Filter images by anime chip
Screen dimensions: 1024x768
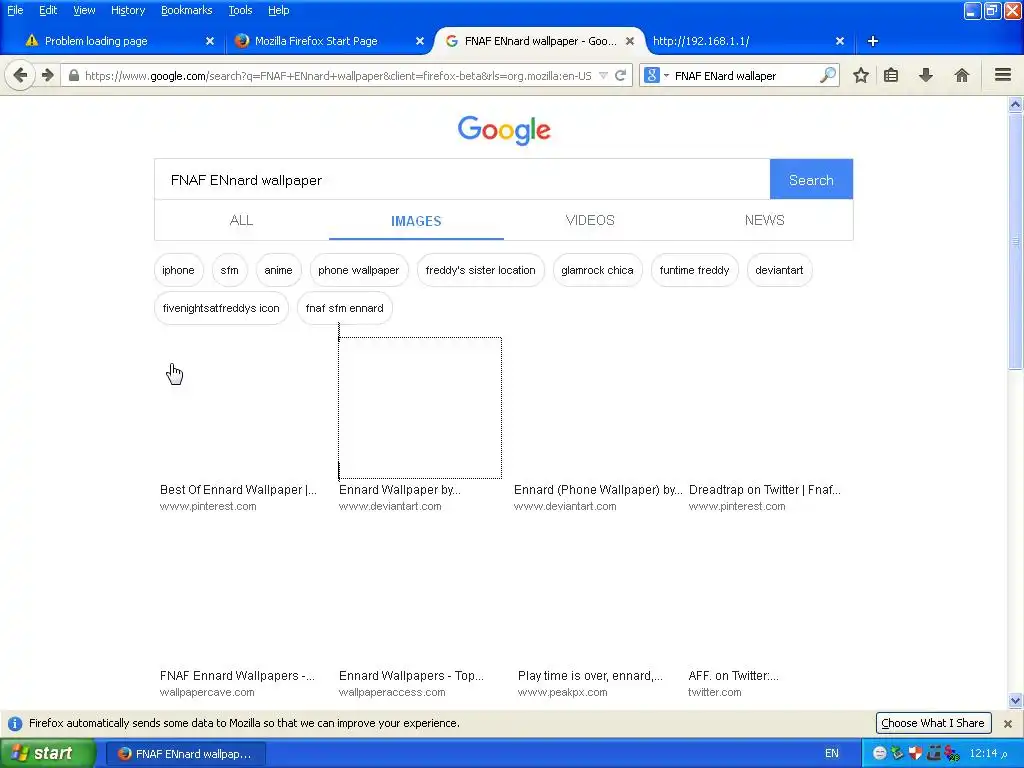(278, 270)
